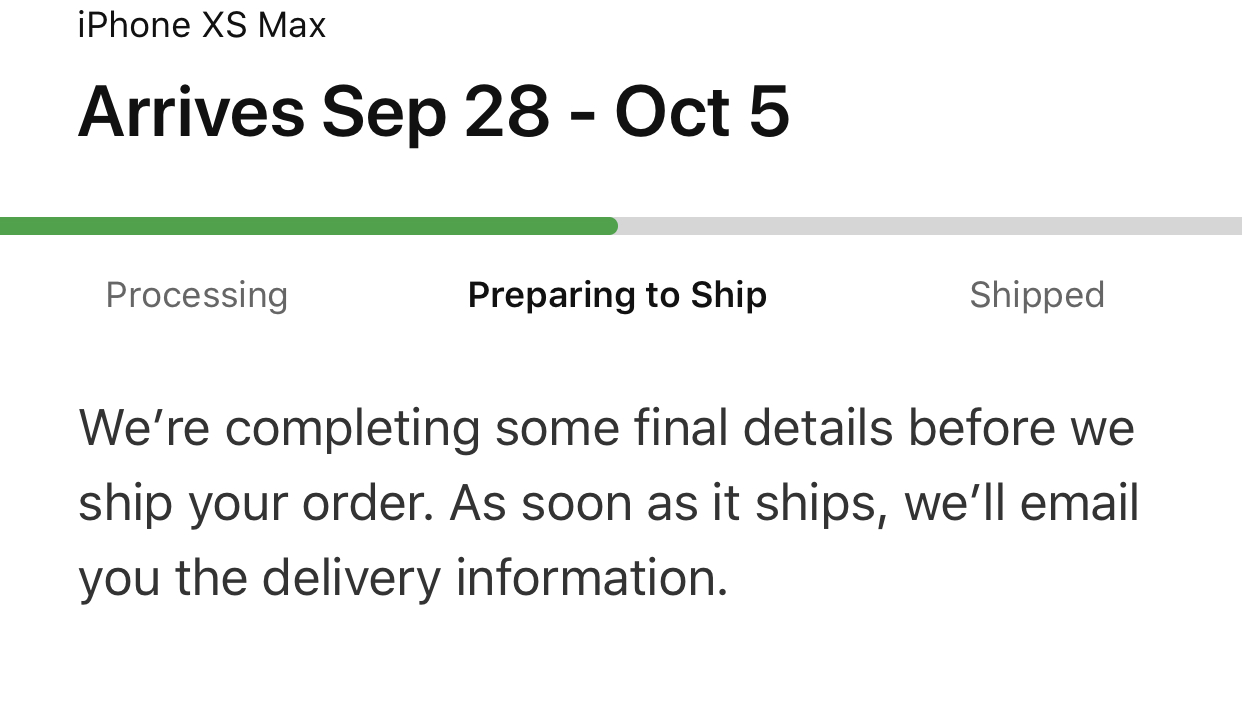The width and height of the screenshot is (1242, 706).
Task: Tap the iPhone XS Max product label
Action: pyautogui.click(x=202, y=24)
